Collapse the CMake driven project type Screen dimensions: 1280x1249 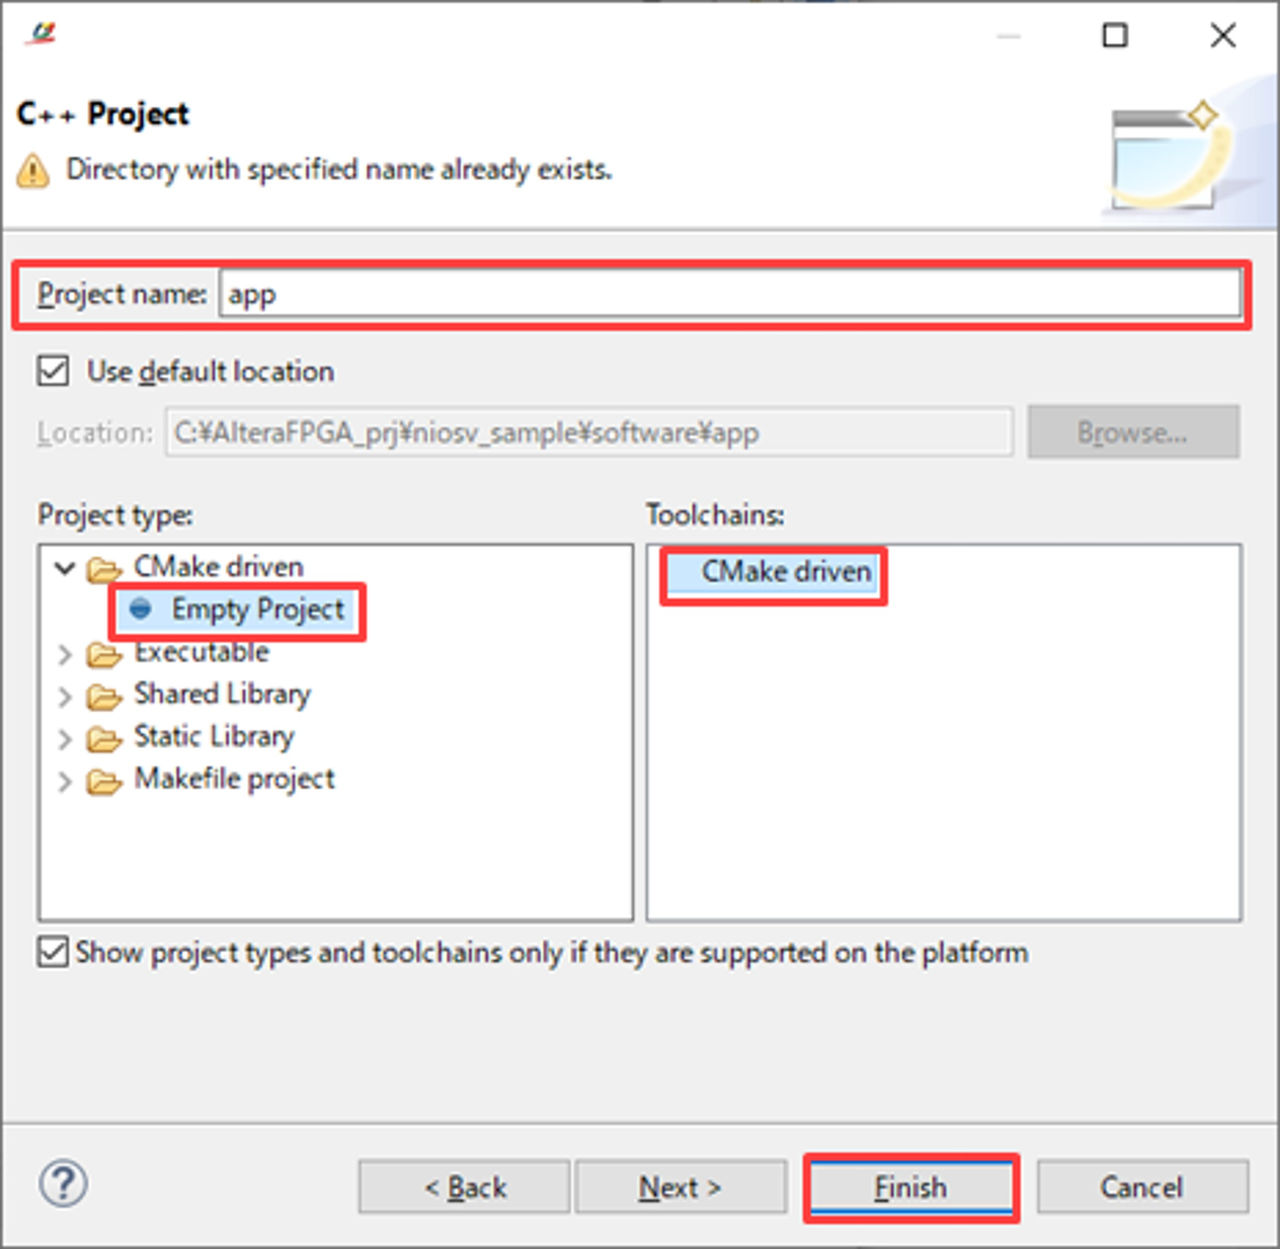65,568
